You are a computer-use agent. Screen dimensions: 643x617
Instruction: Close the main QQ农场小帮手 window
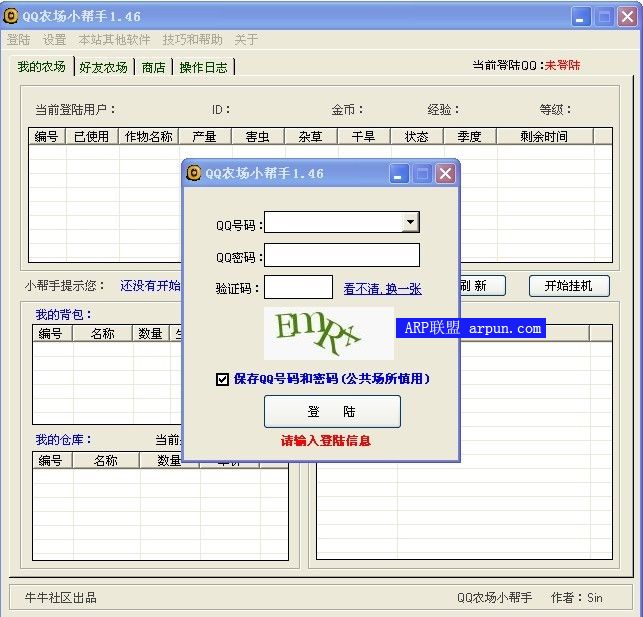click(627, 17)
